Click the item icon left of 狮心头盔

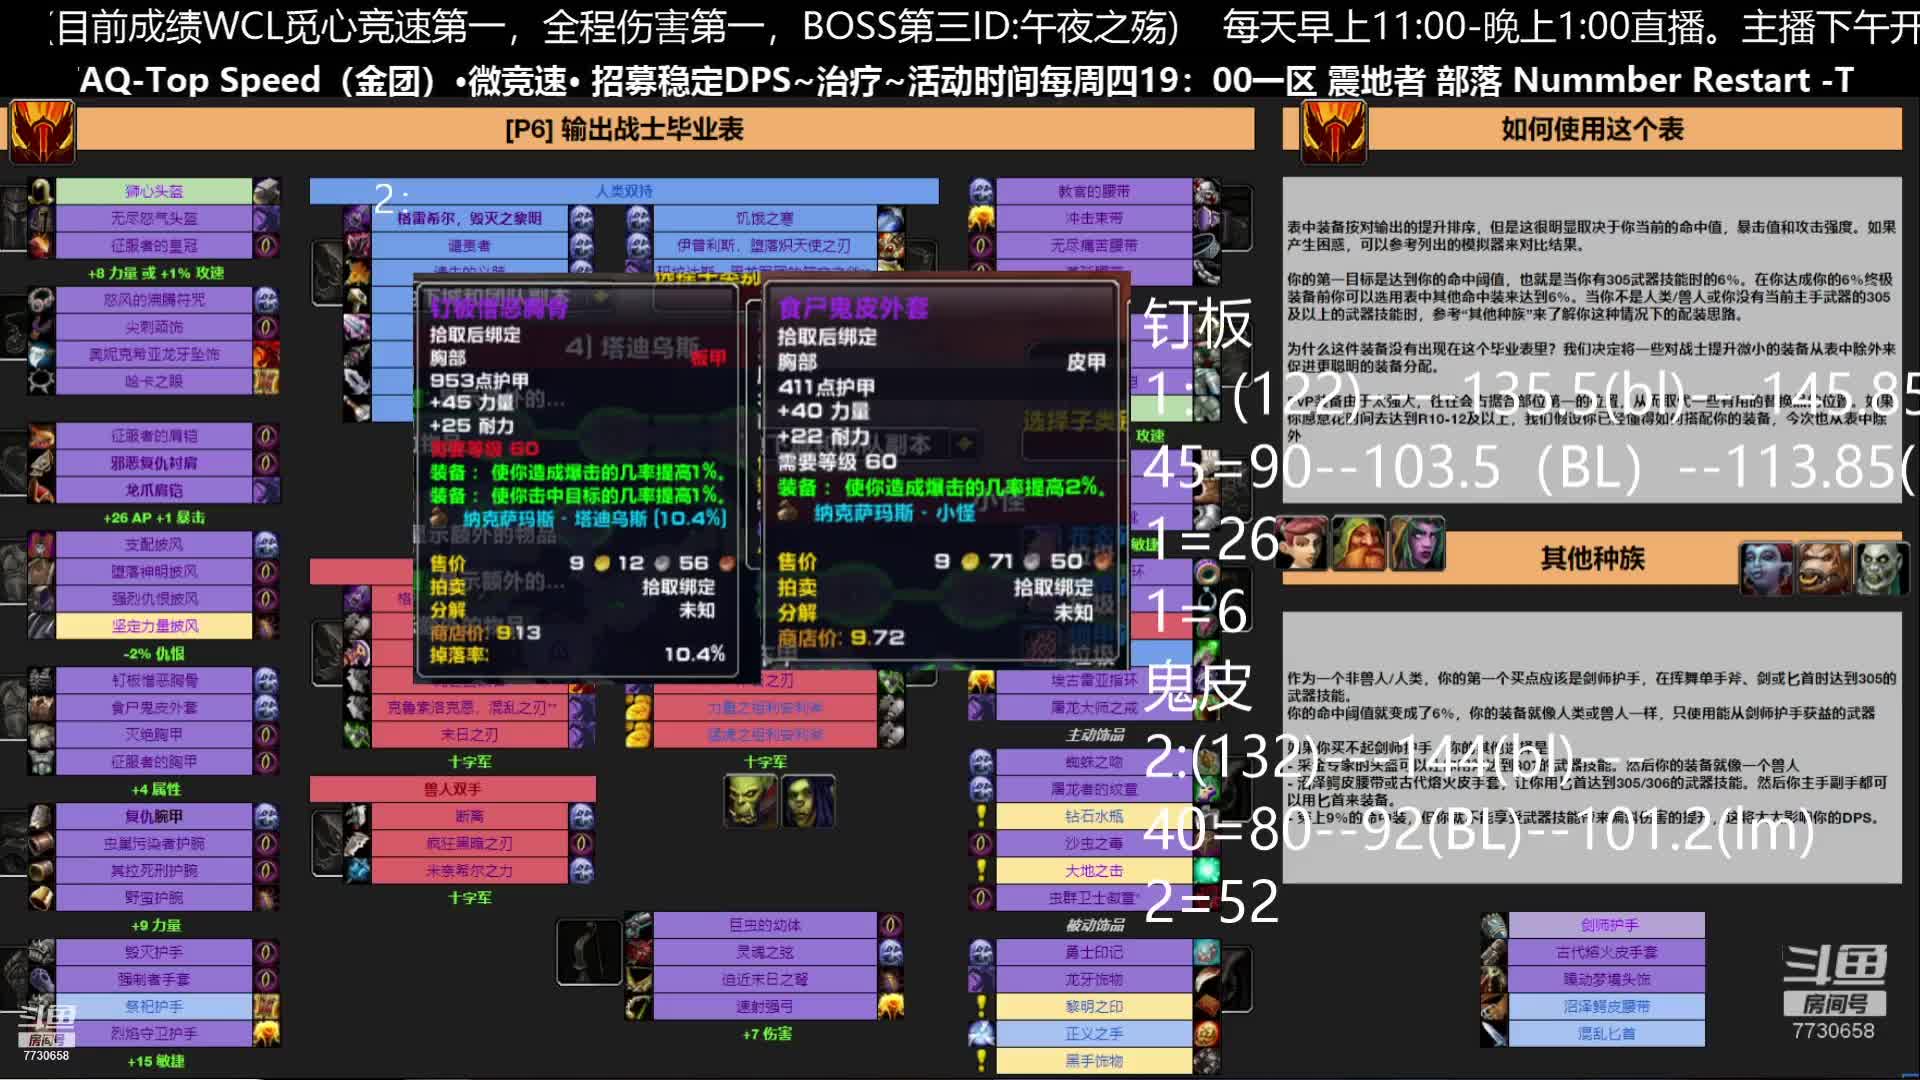(41, 191)
